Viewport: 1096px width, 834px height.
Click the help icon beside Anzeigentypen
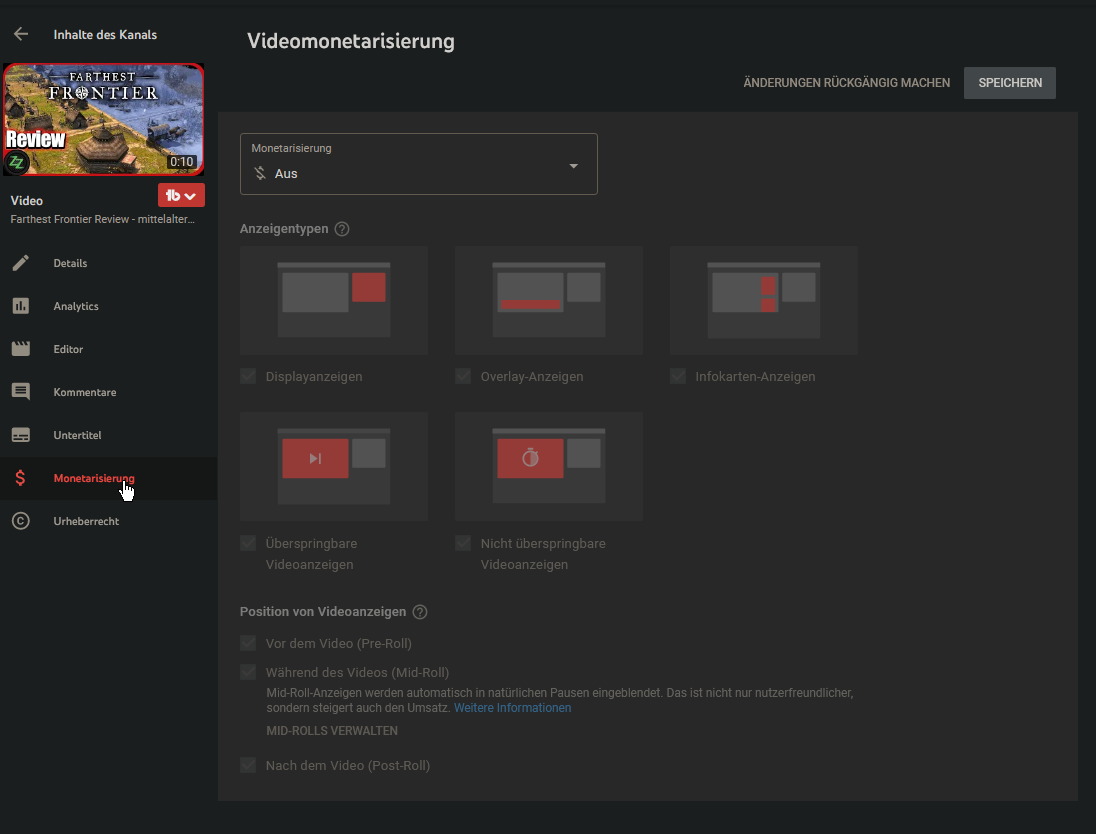(x=342, y=229)
